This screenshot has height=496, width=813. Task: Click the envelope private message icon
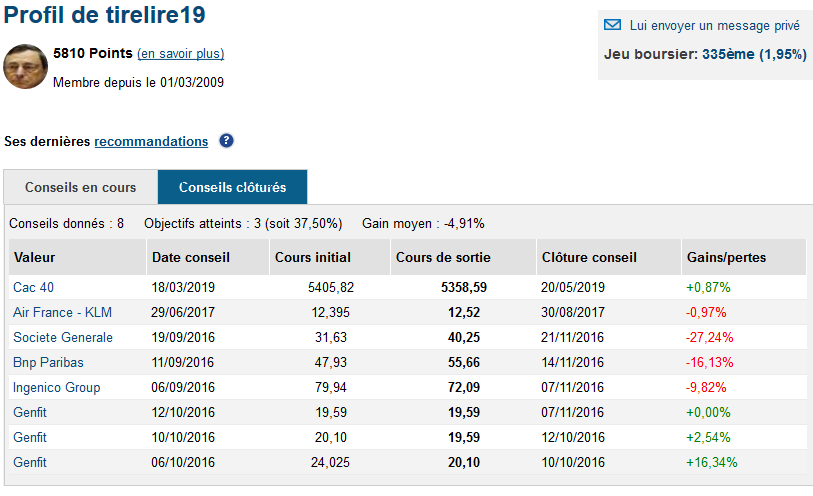point(612,25)
